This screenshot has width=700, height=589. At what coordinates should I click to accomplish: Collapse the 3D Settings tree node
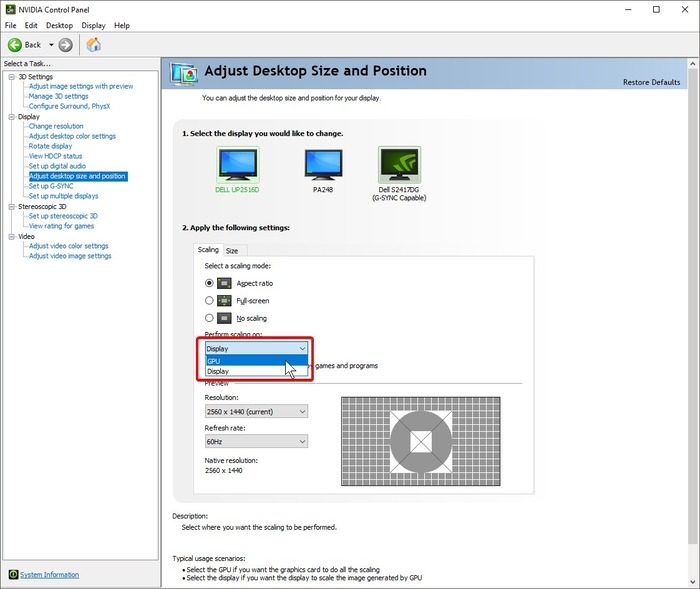click(x=10, y=77)
